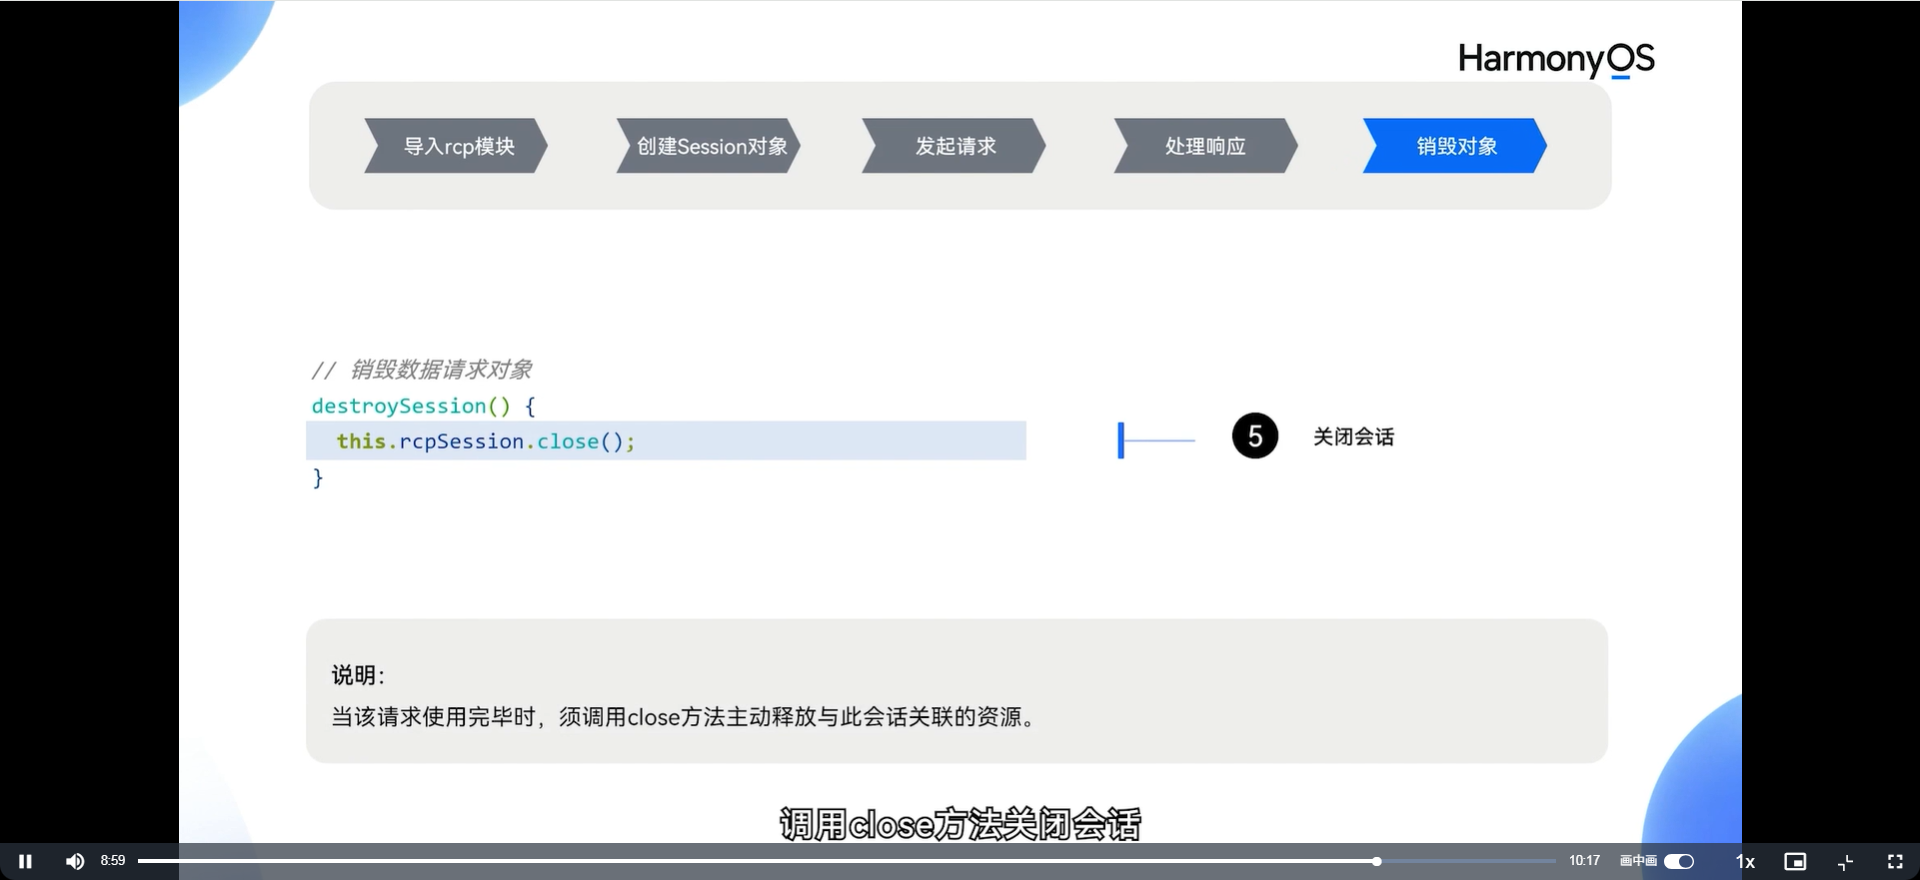Click the 销毁数据请求对象 comment line

(x=421, y=370)
